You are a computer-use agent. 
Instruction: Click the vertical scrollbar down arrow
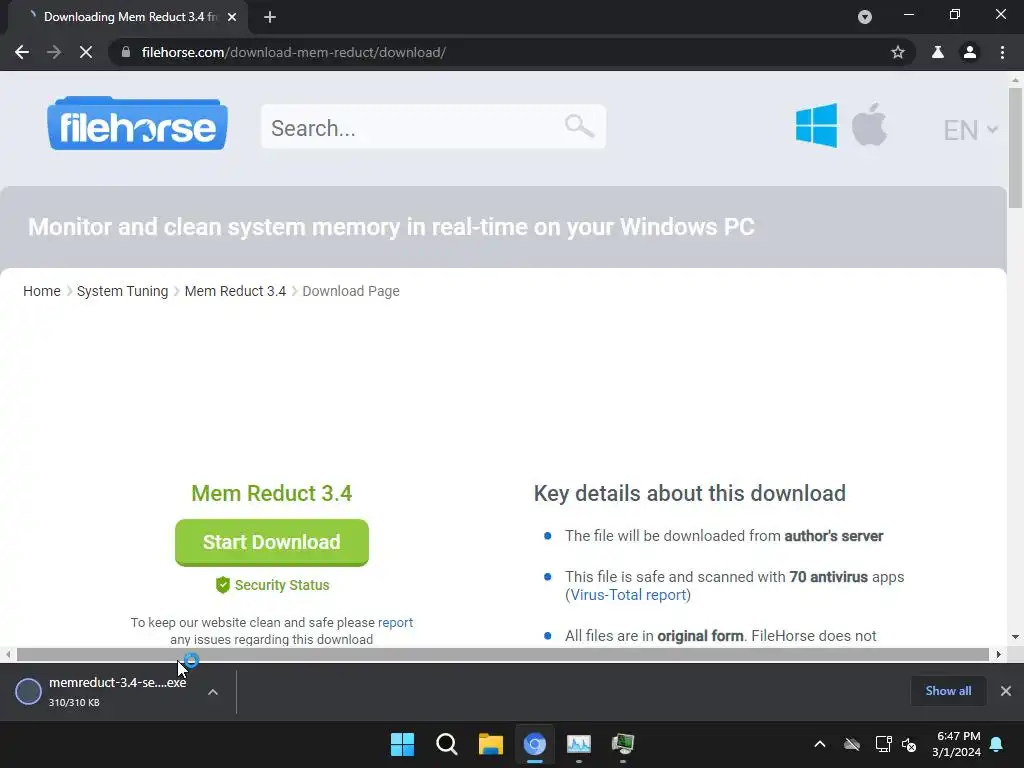point(1015,637)
